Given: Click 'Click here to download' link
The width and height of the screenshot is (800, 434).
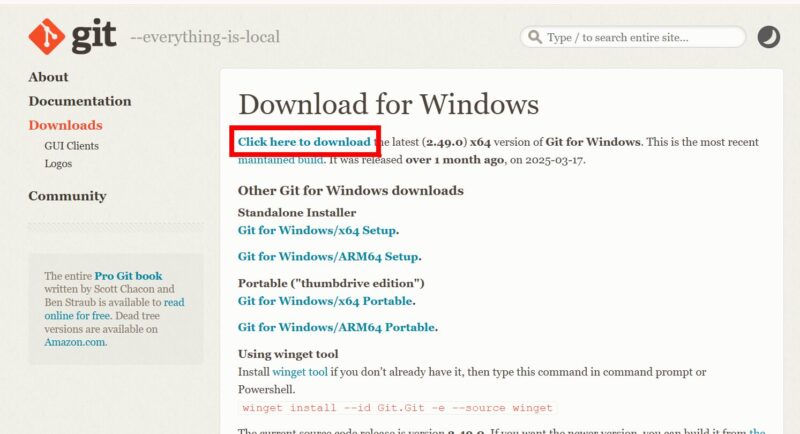Looking at the screenshot, I should [x=304, y=142].
